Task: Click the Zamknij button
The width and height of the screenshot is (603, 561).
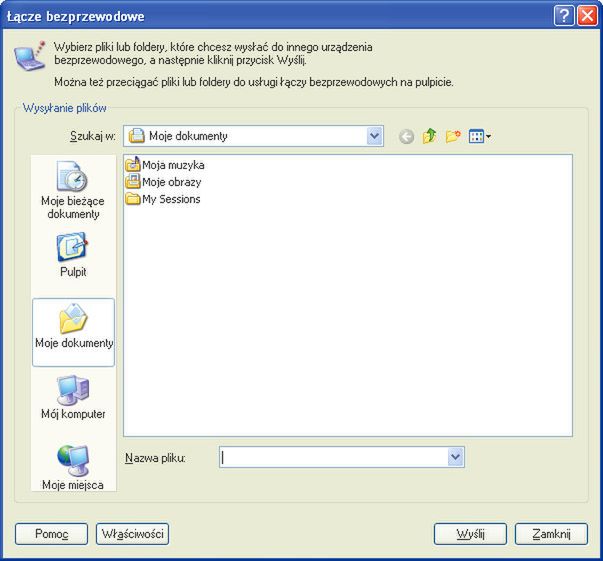Action: [x=551, y=534]
